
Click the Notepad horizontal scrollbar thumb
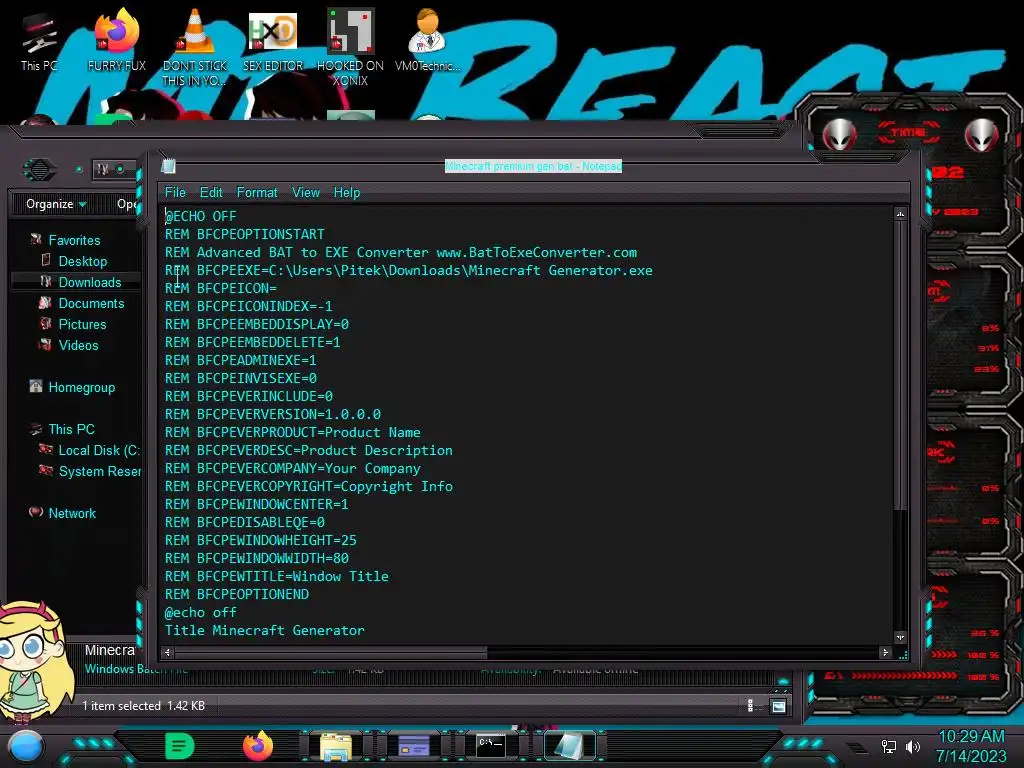pos(330,652)
